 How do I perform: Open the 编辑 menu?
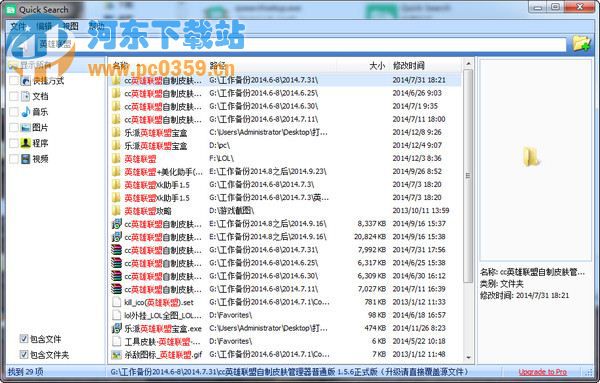(44, 26)
